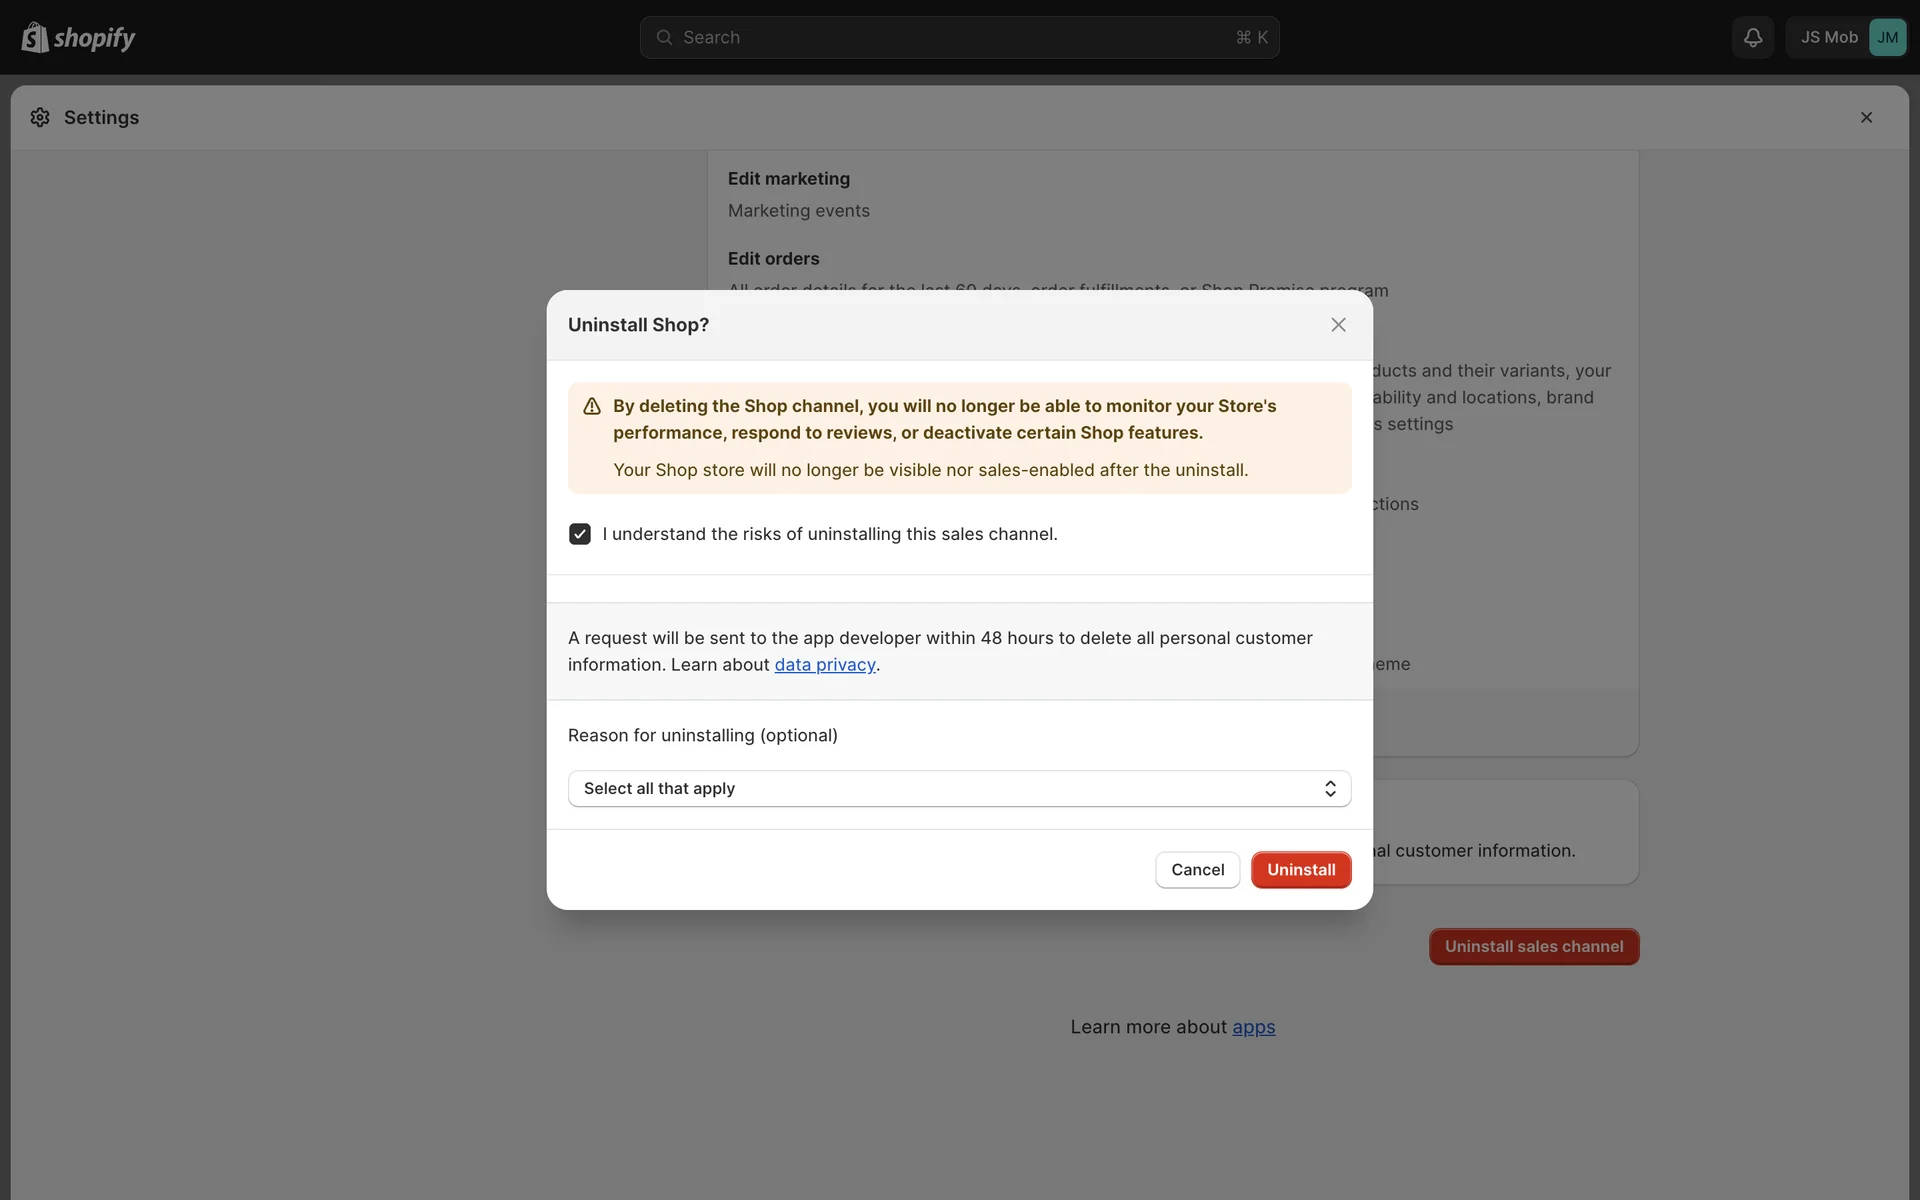Open the data privacy link
The image size is (1920, 1200).
coord(824,665)
